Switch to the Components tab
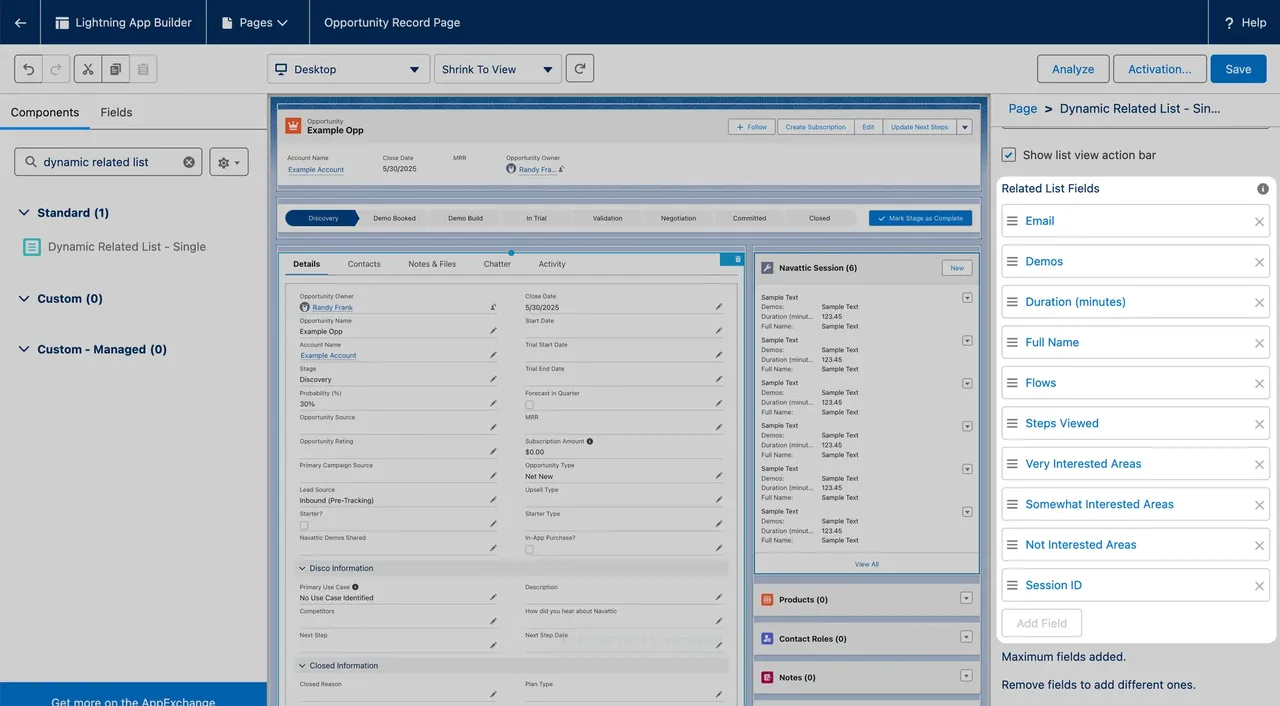The image size is (1280, 706). [x=45, y=112]
